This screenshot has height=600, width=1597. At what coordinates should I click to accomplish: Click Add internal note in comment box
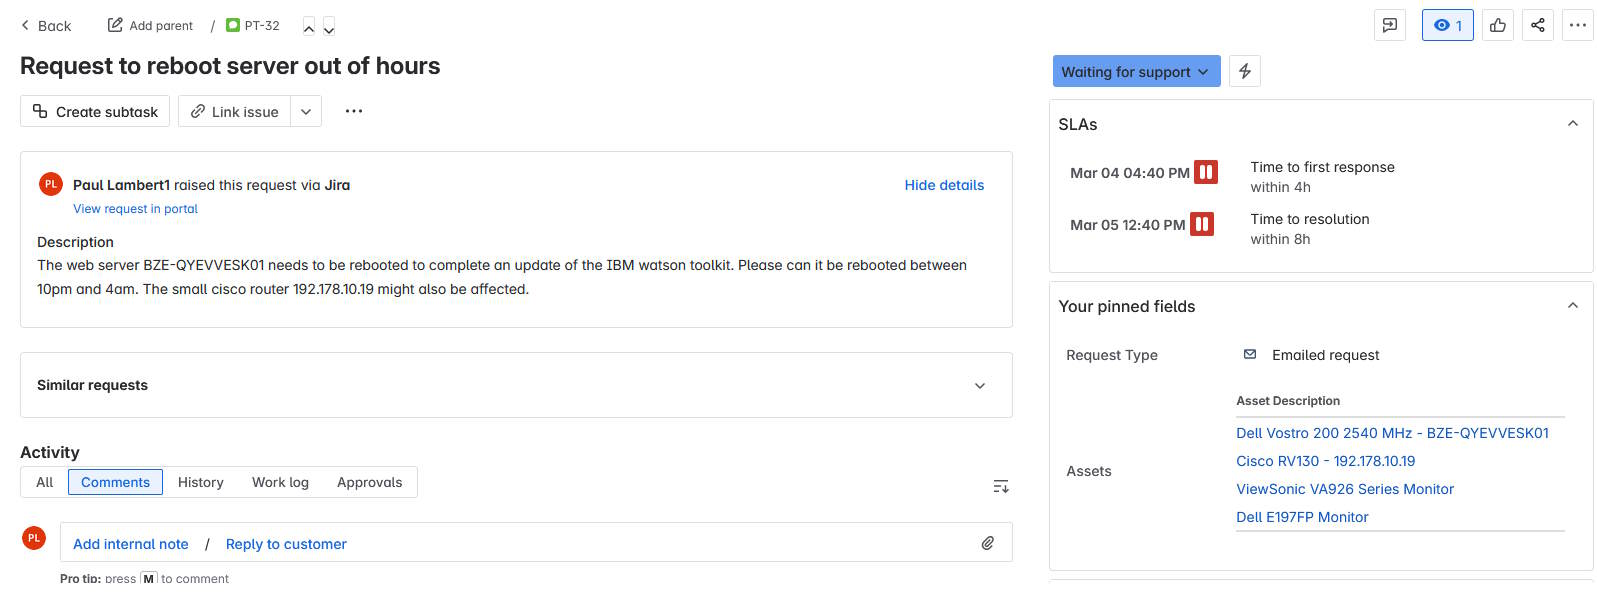(130, 544)
